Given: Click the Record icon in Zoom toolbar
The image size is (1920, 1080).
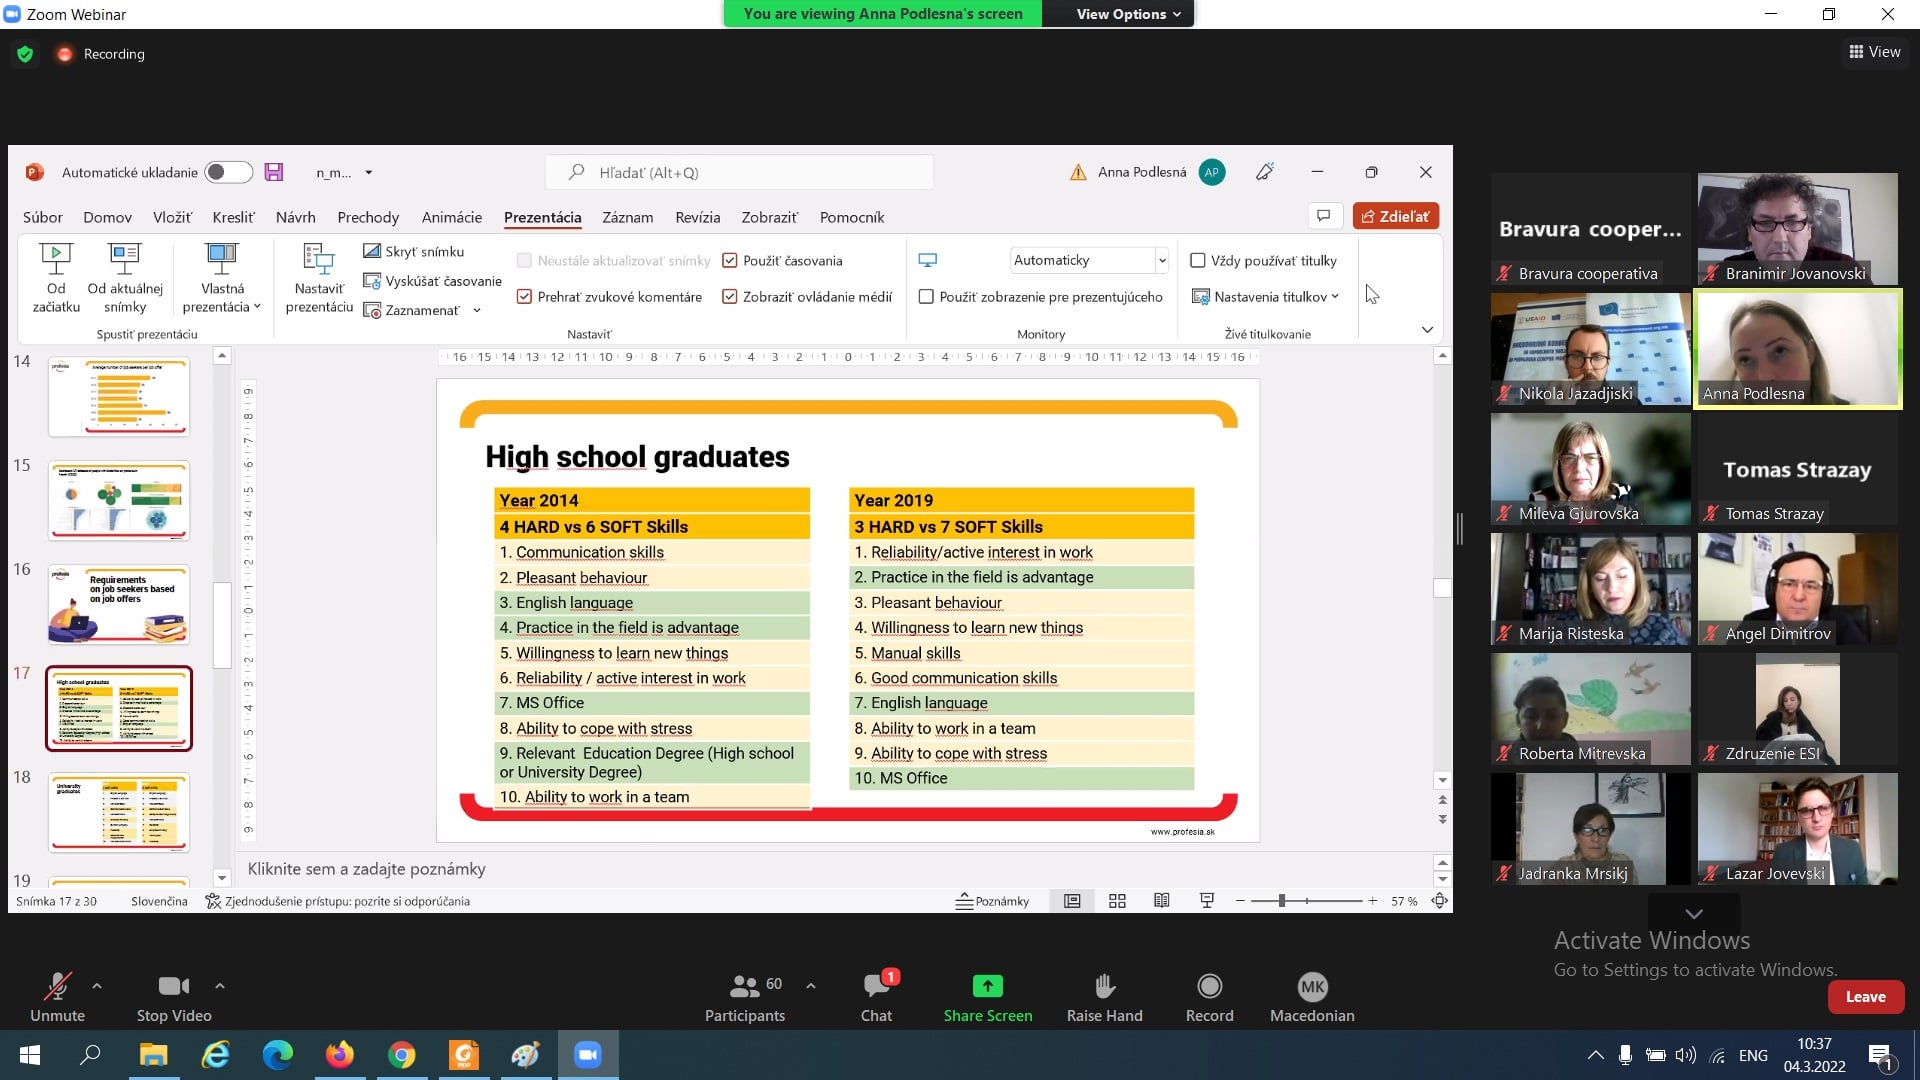Looking at the screenshot, I should (1209, 987).
